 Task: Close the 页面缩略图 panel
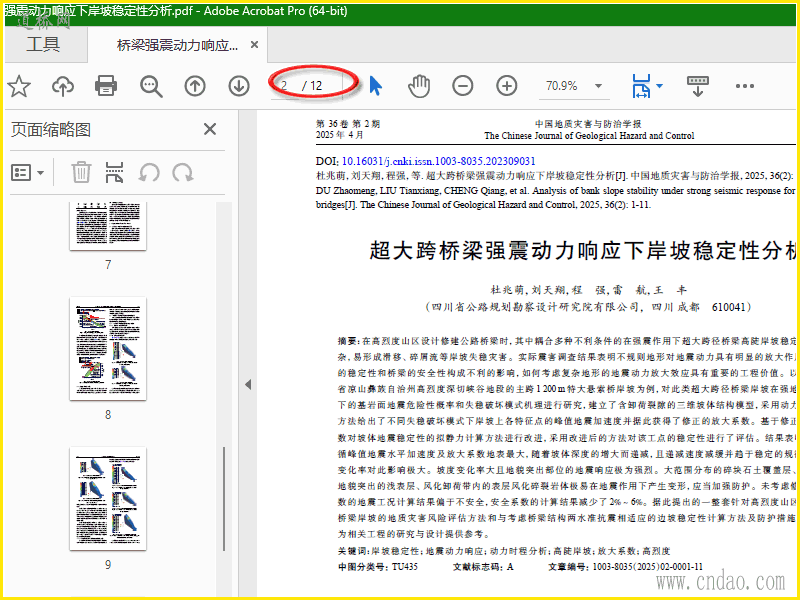[210, 129]
